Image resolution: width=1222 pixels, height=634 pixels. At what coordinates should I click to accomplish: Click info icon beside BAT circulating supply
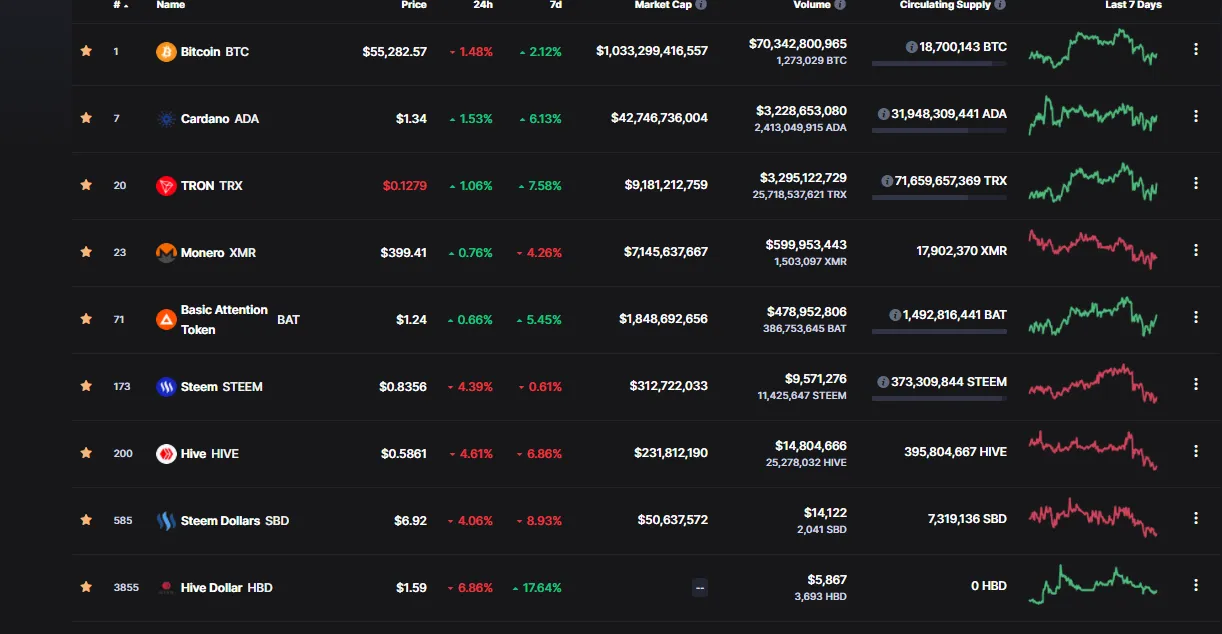tap(895, 315)
